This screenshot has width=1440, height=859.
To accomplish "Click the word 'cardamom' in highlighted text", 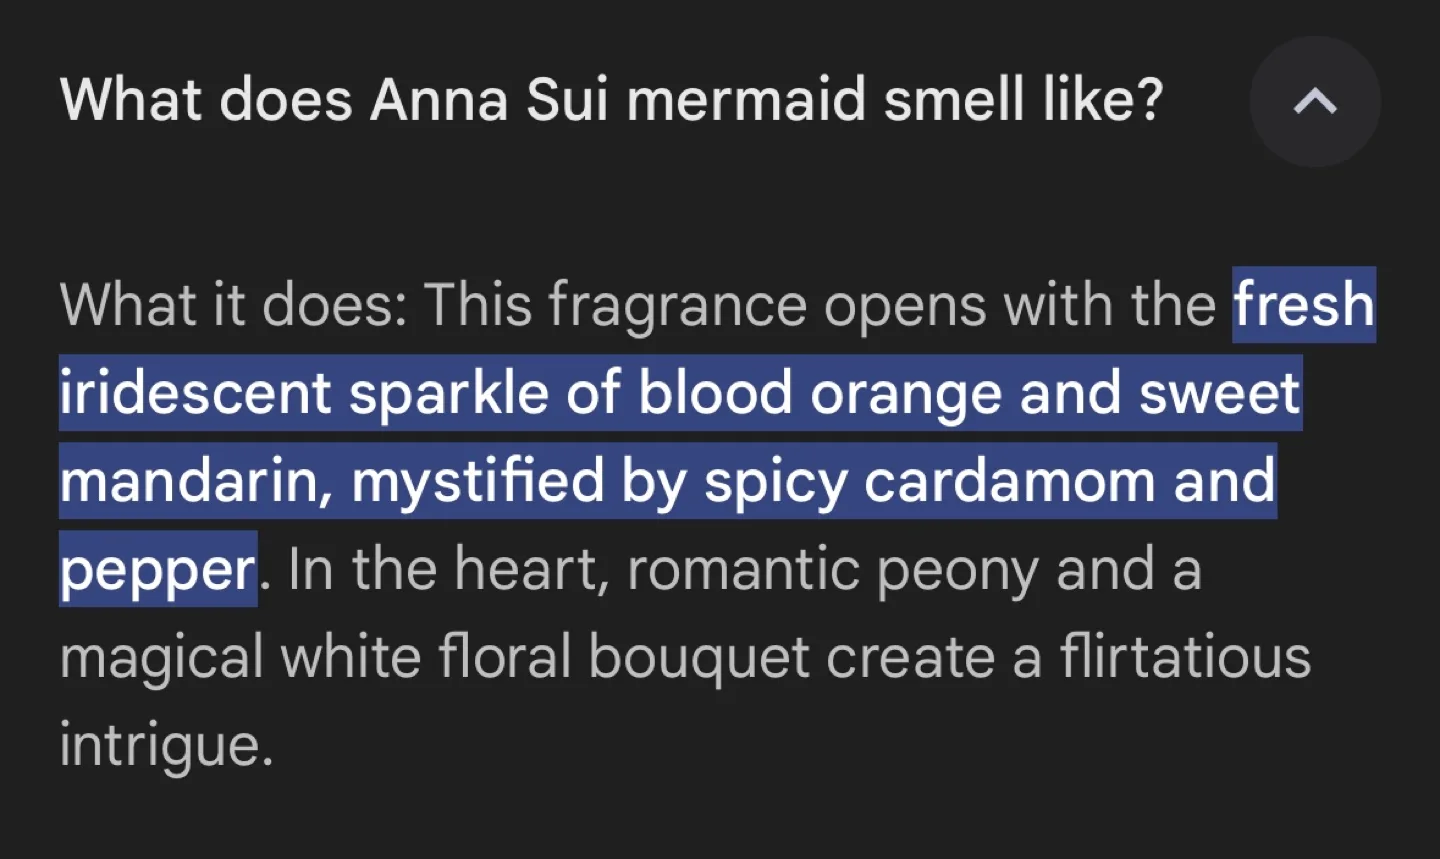I will click(x=1015, y=481).
